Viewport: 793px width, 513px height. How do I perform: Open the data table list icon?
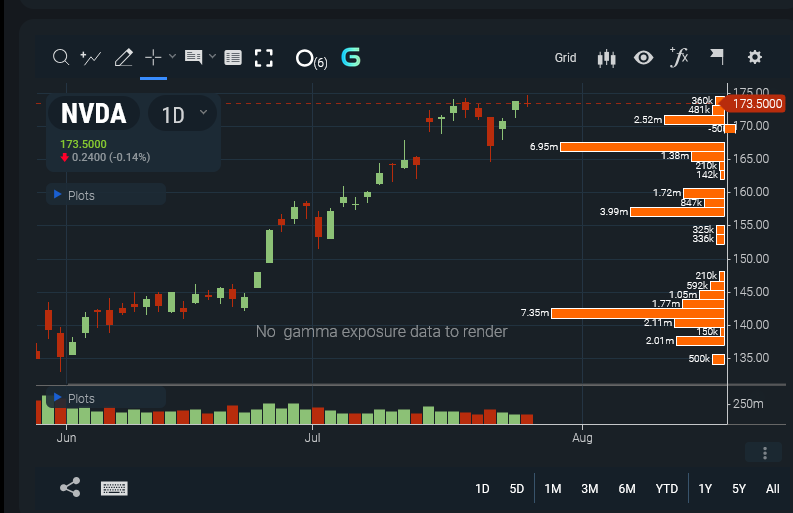point(233,58)
